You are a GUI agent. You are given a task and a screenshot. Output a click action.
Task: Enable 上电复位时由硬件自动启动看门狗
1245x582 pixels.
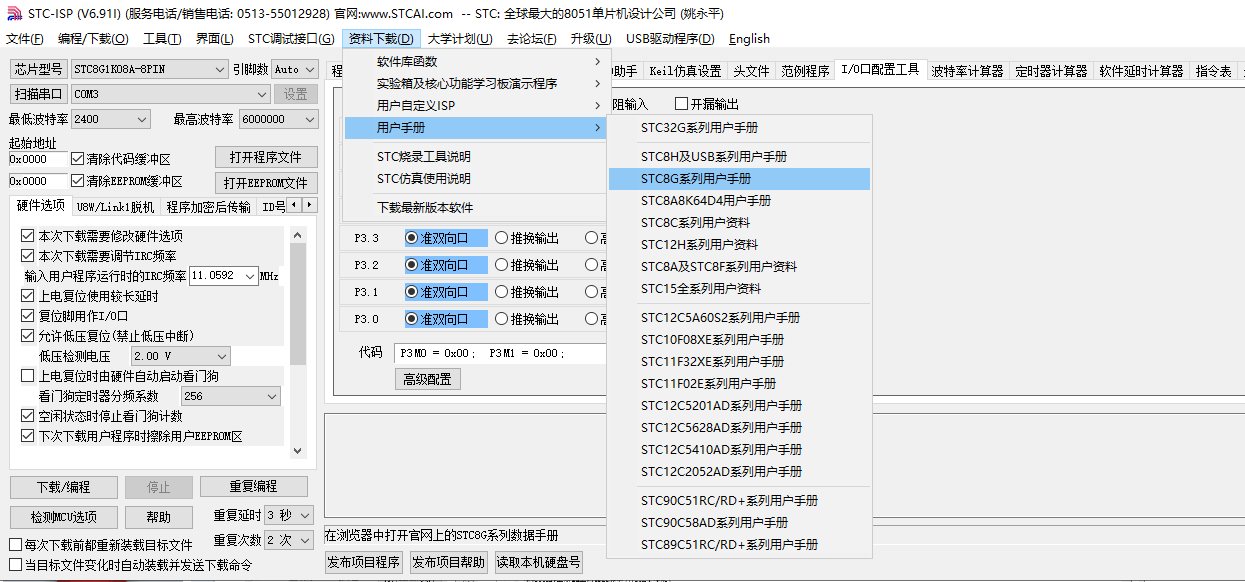tap(27, 377)
